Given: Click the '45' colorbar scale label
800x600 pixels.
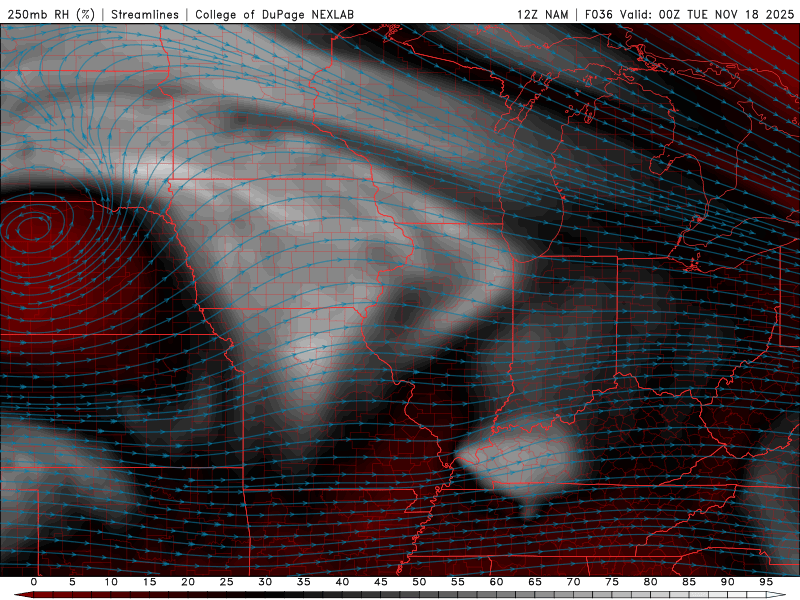Looking at the screenshot, I should [x=381, y=582].
